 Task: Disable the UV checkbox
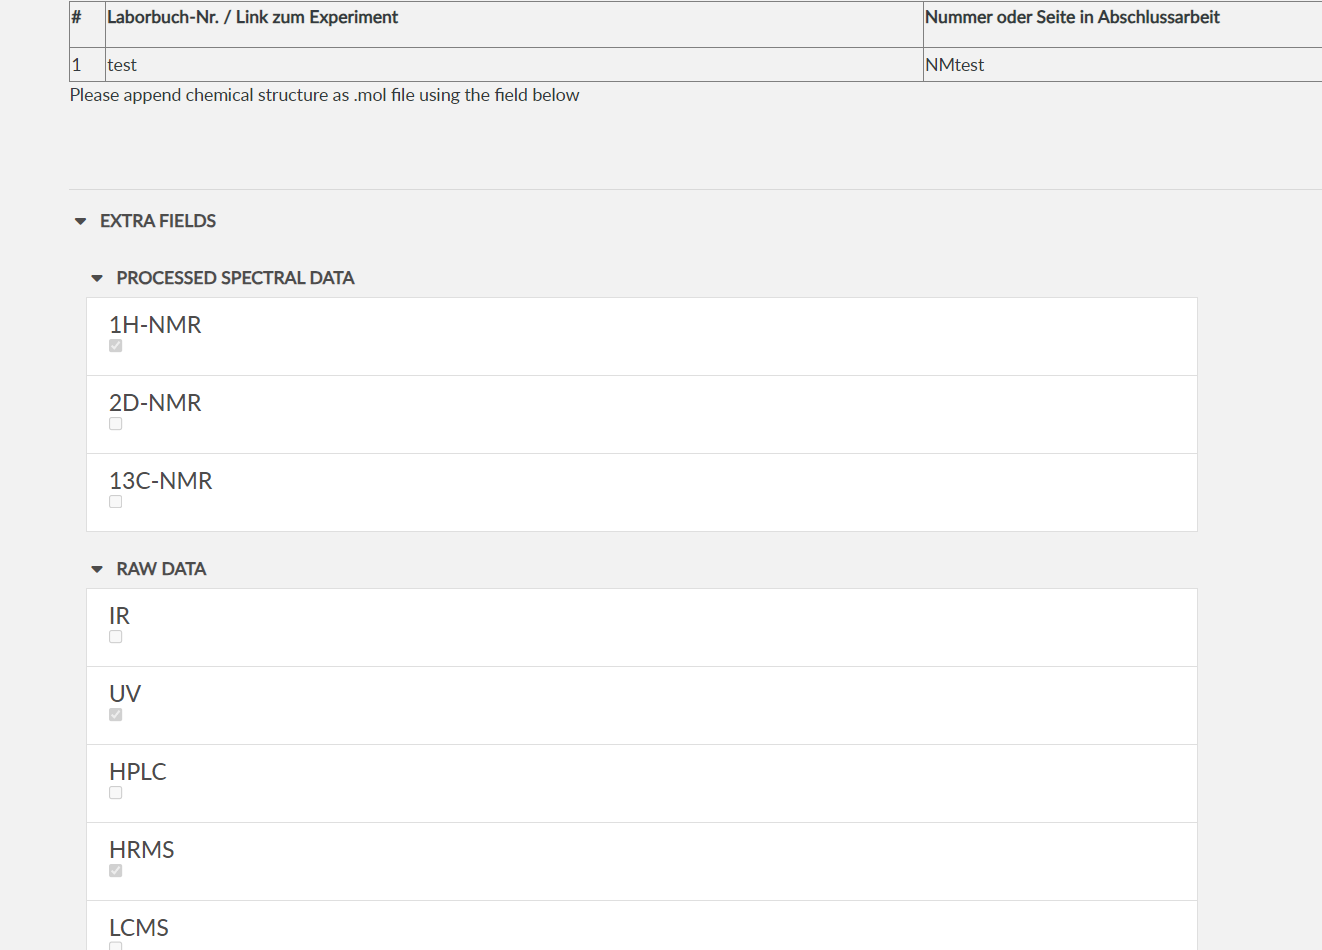tap(115, 714)
